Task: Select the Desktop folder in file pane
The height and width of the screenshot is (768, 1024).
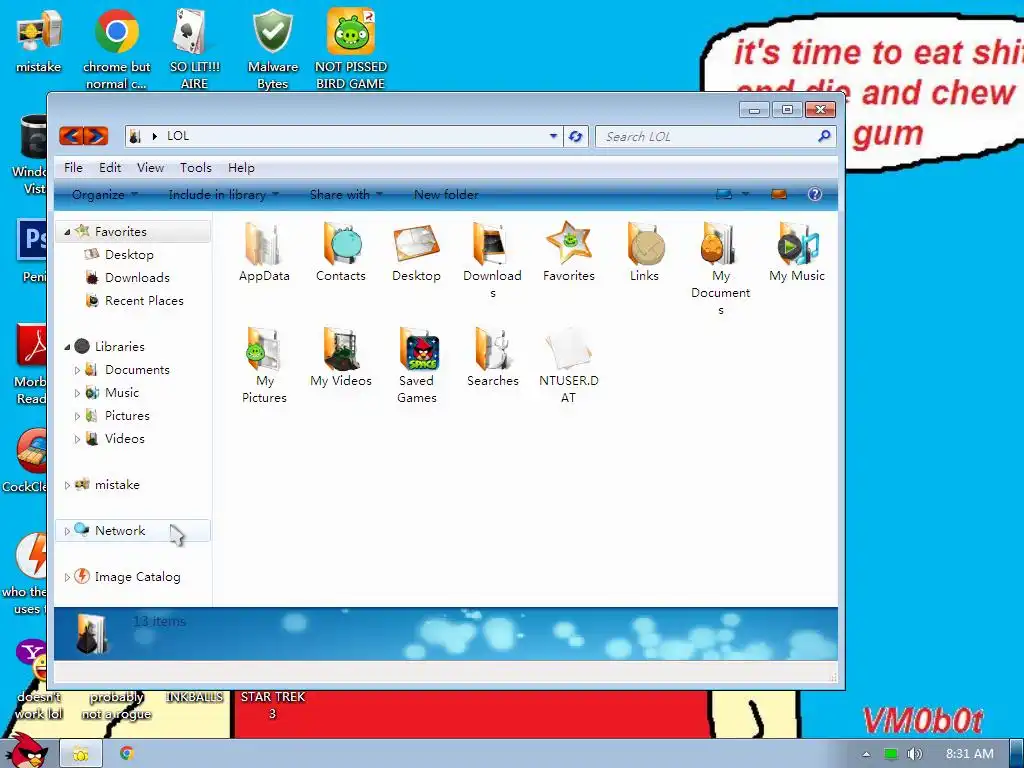Action: coord(416,252)
